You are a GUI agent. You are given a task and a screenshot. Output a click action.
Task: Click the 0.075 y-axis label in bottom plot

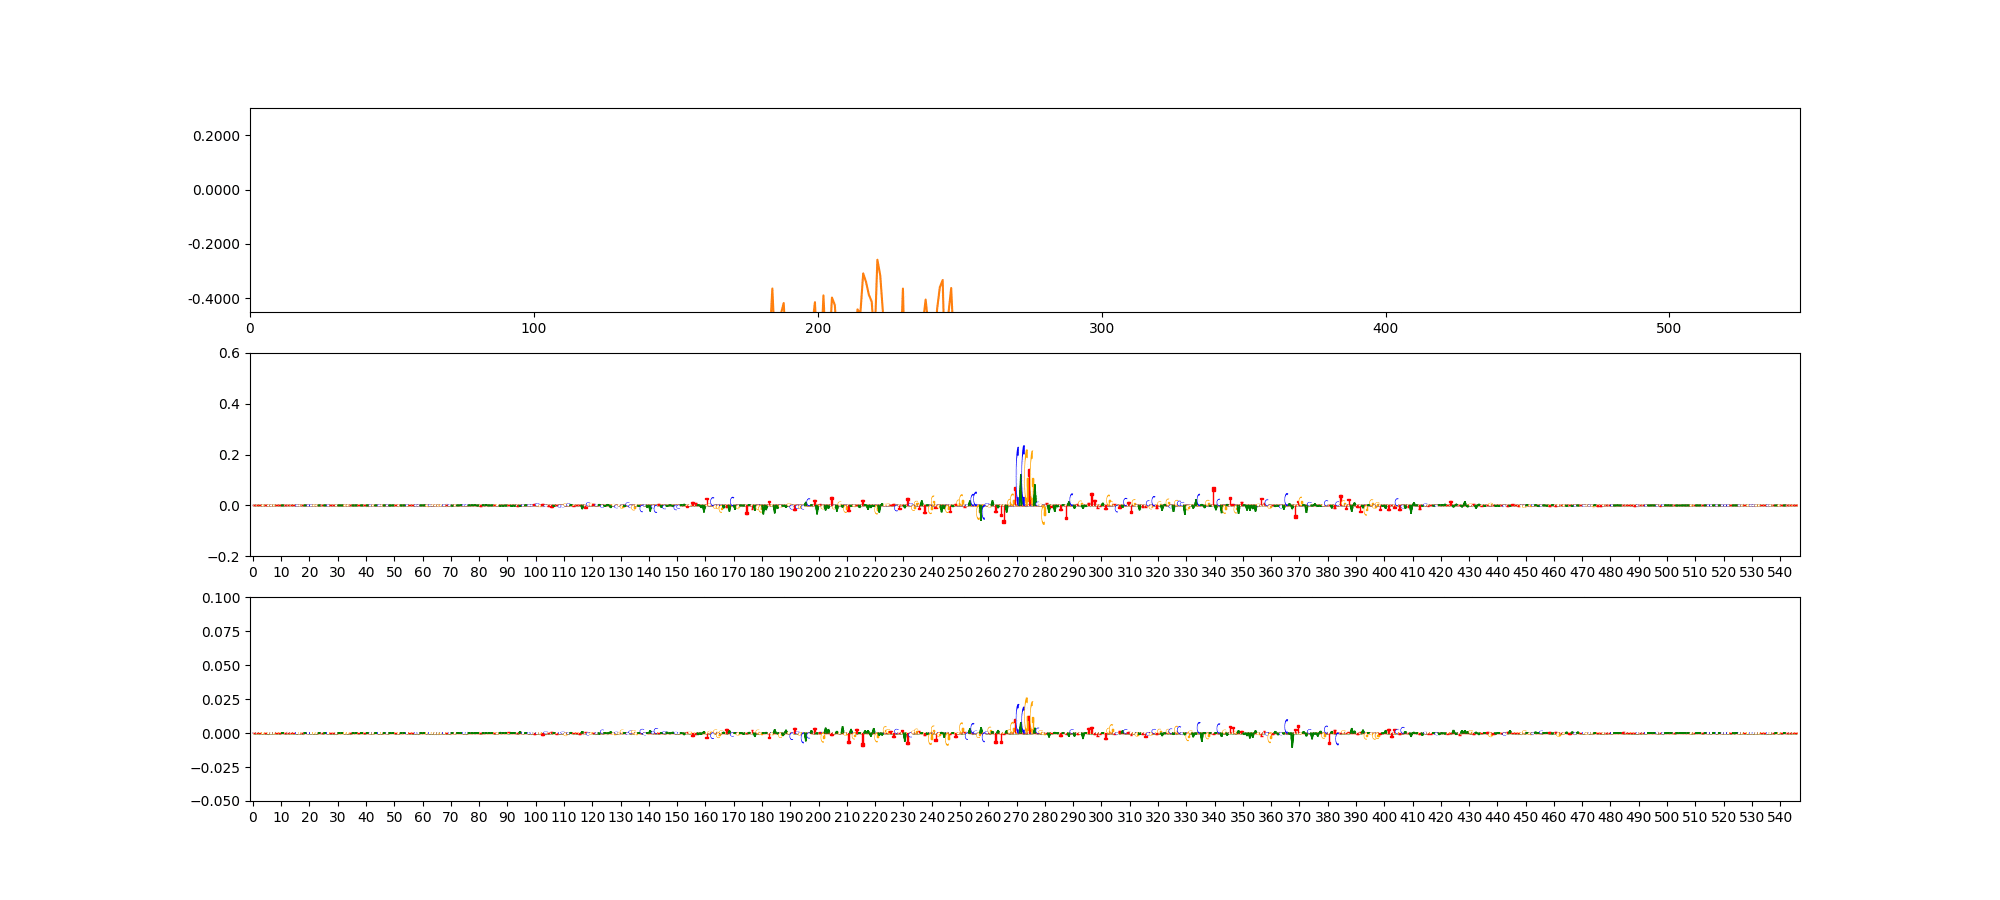(x=221, y=632)
